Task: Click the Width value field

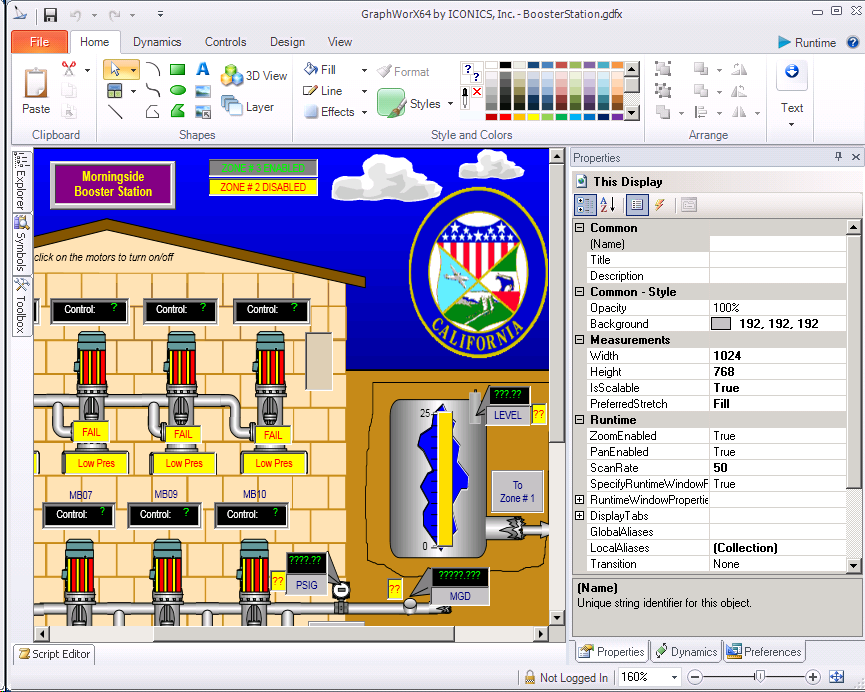Action: pyautogui.click(x=778, y=356)
